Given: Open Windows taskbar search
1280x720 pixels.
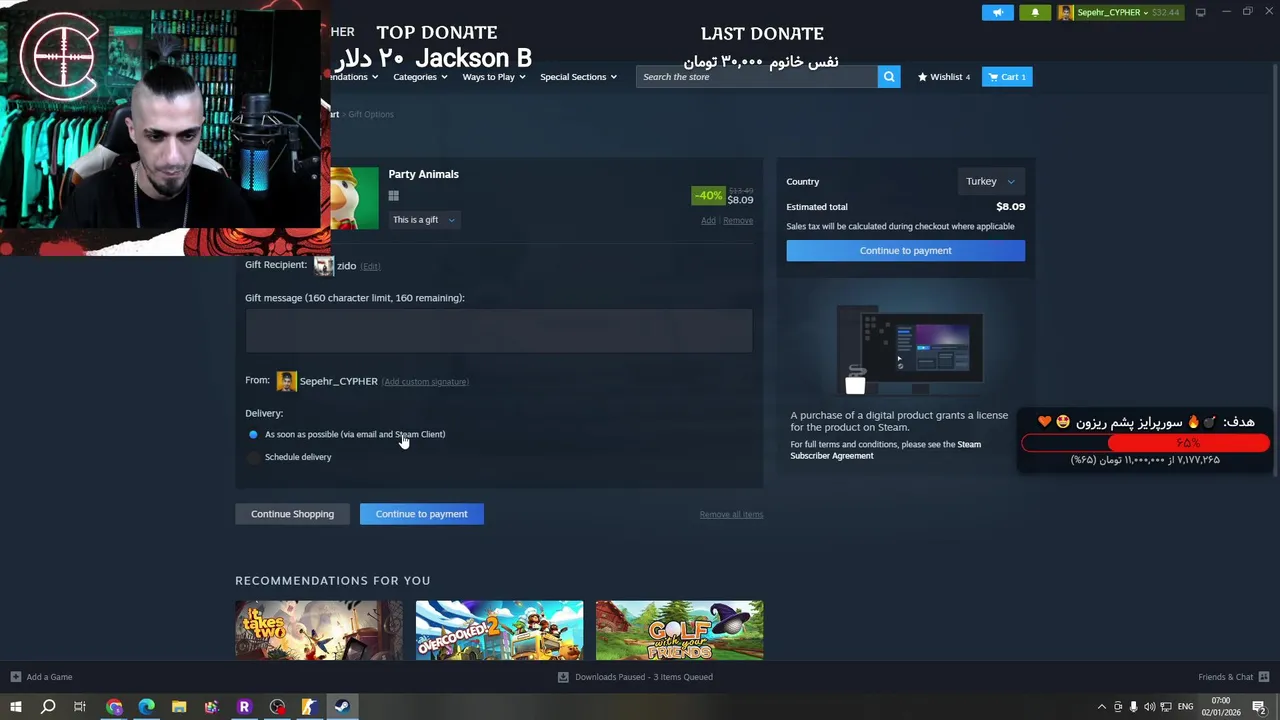Looking at the screenshot, I should pyautogui.click(x=47, y=707).
